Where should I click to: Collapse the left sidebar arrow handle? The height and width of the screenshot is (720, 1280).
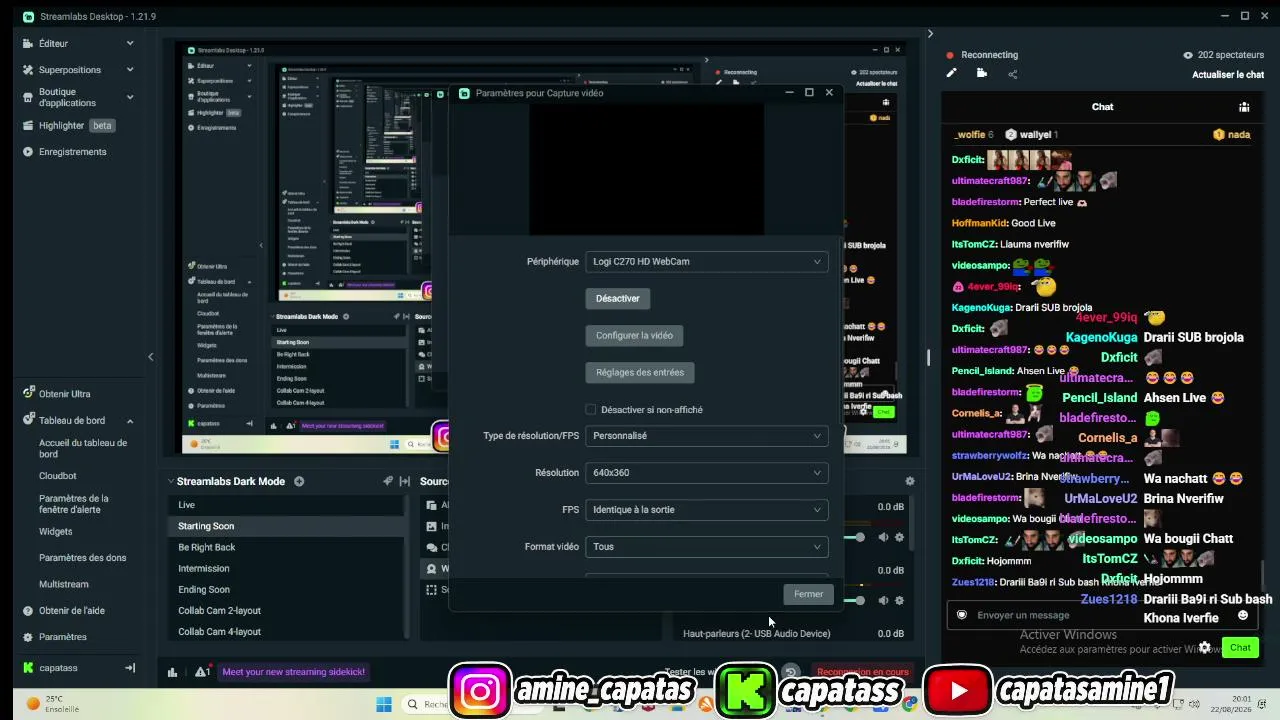(151, 357)
